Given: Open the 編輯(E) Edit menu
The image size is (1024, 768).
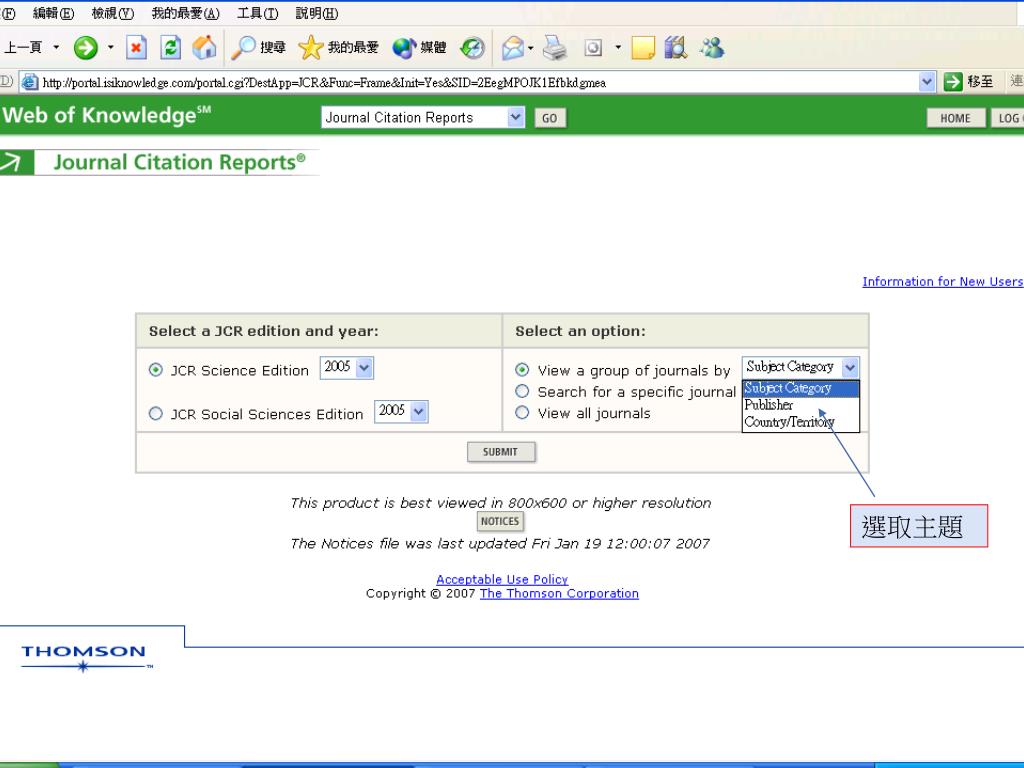Looking at the screenshot, I should click(54, 14).
